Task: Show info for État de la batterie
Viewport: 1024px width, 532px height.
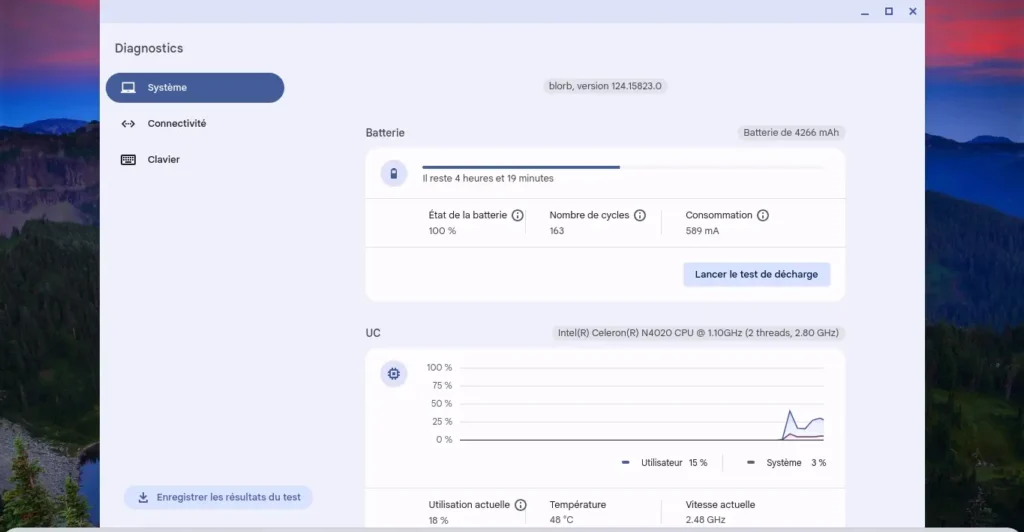Action: click(x=517, y=215)
